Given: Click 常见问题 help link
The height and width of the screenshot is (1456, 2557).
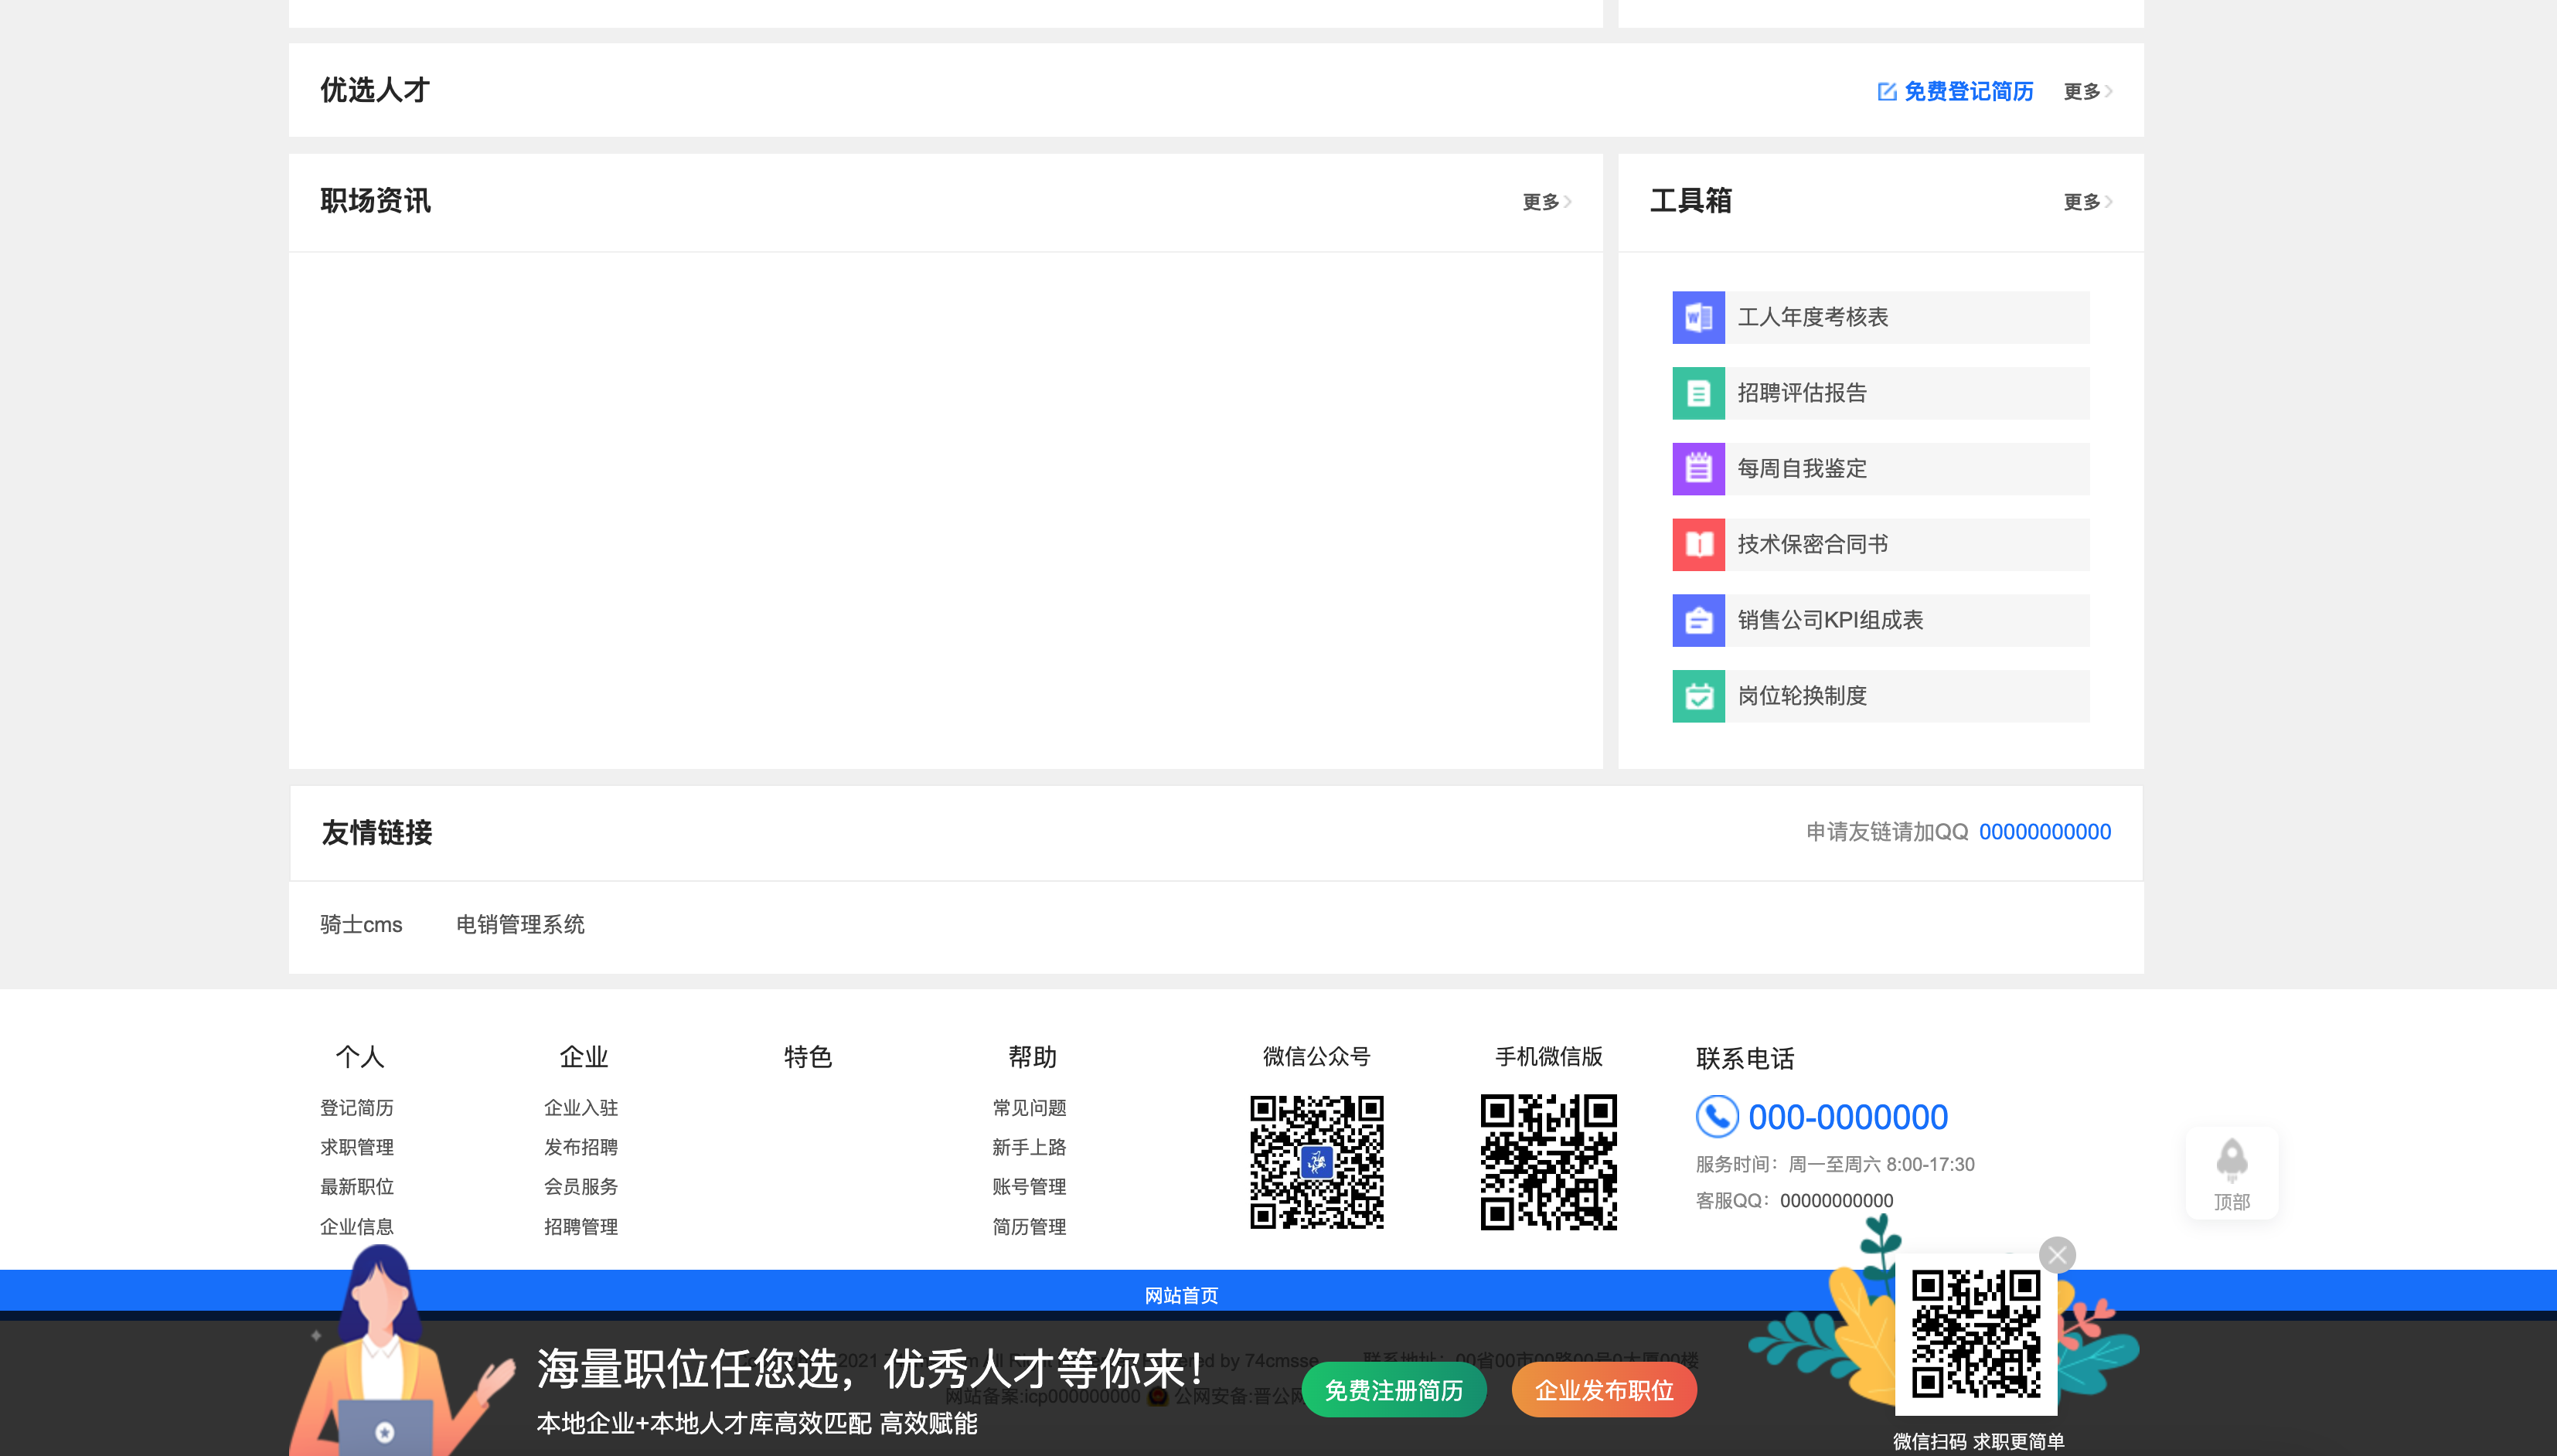Looking at the screenshot, I should (1029, 1108).
